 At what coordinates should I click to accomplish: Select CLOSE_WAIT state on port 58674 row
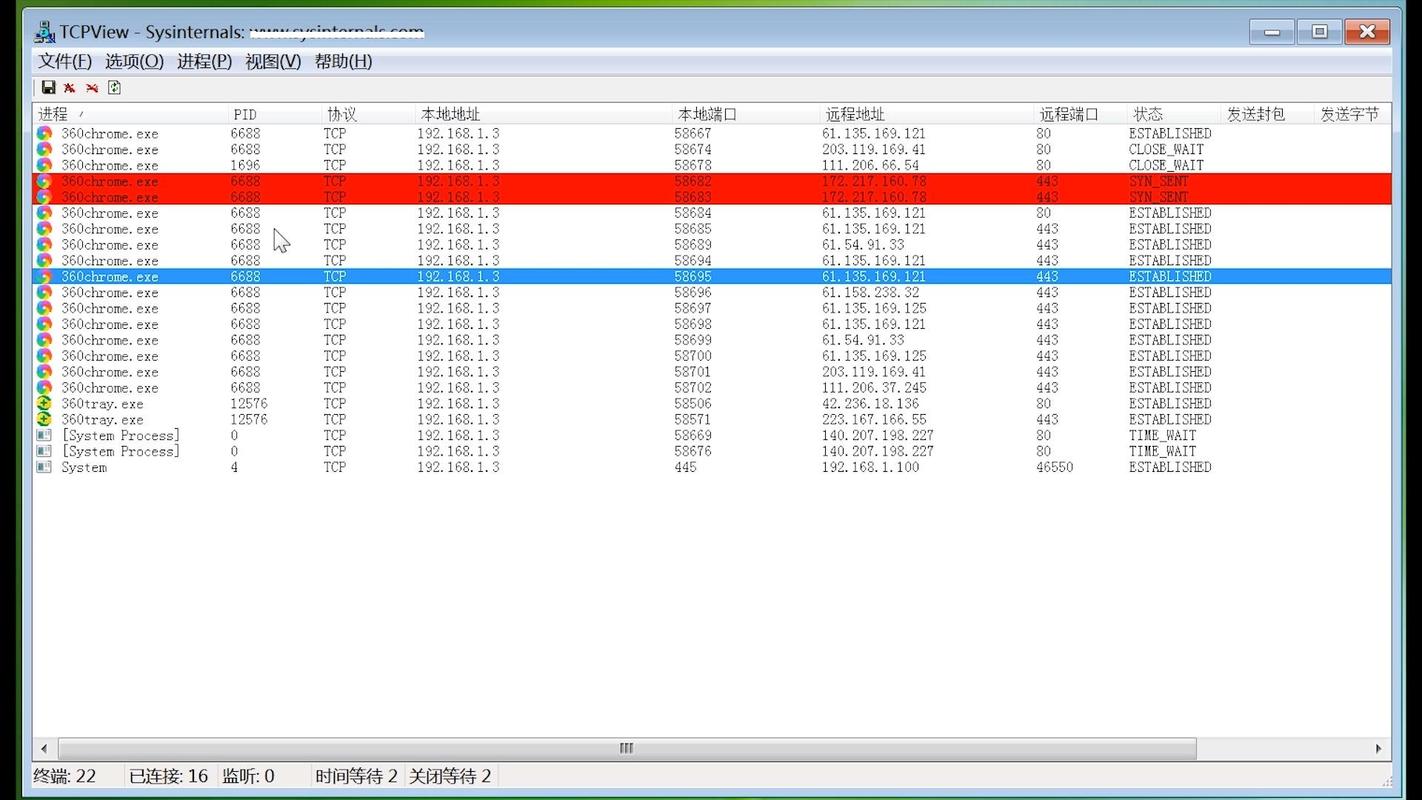click(1166, 149)
